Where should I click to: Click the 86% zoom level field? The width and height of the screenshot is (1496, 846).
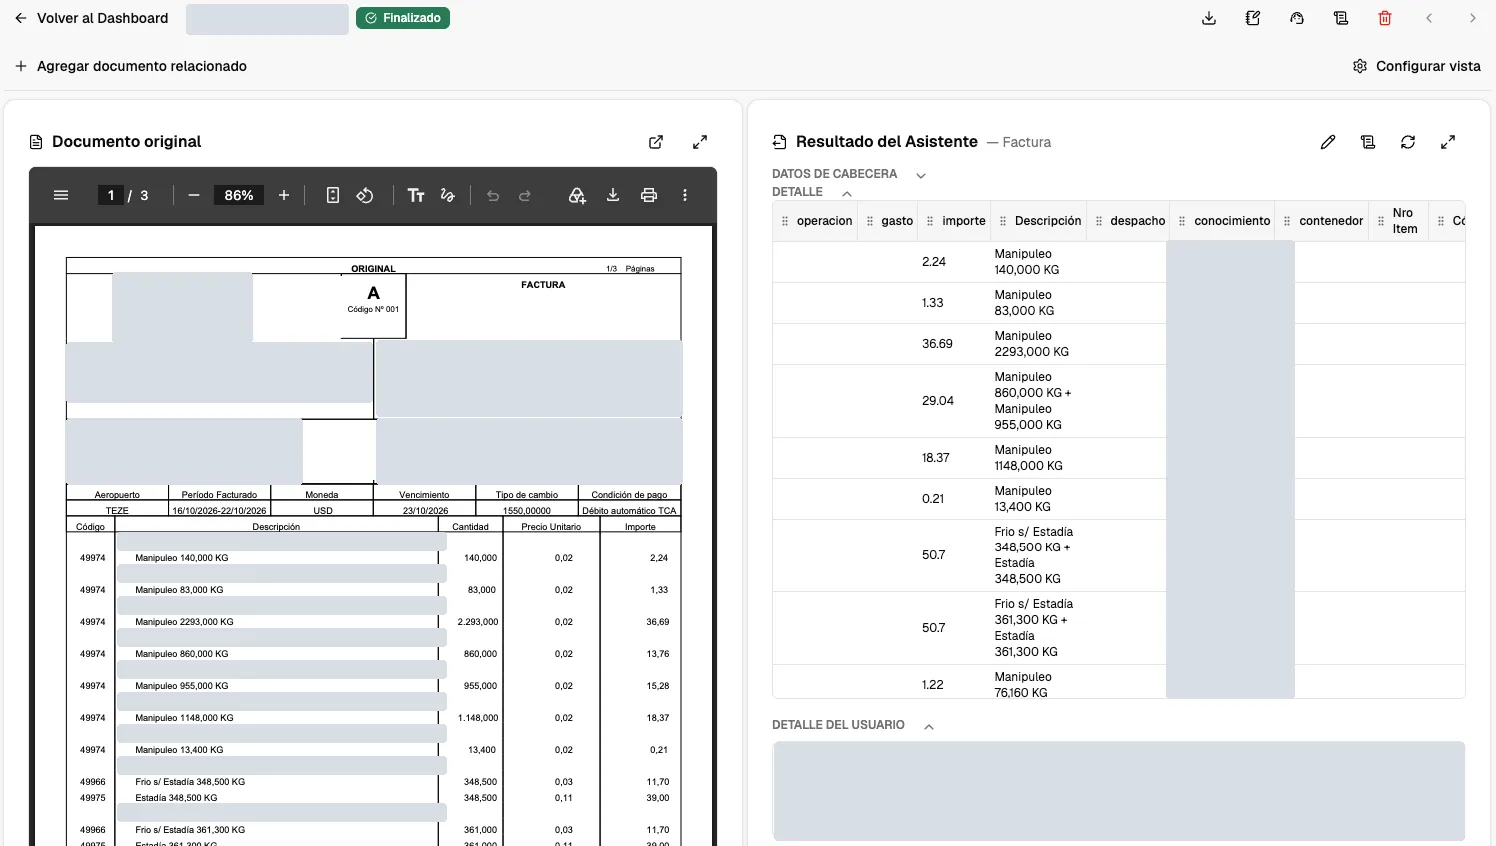tap(239, 195)
